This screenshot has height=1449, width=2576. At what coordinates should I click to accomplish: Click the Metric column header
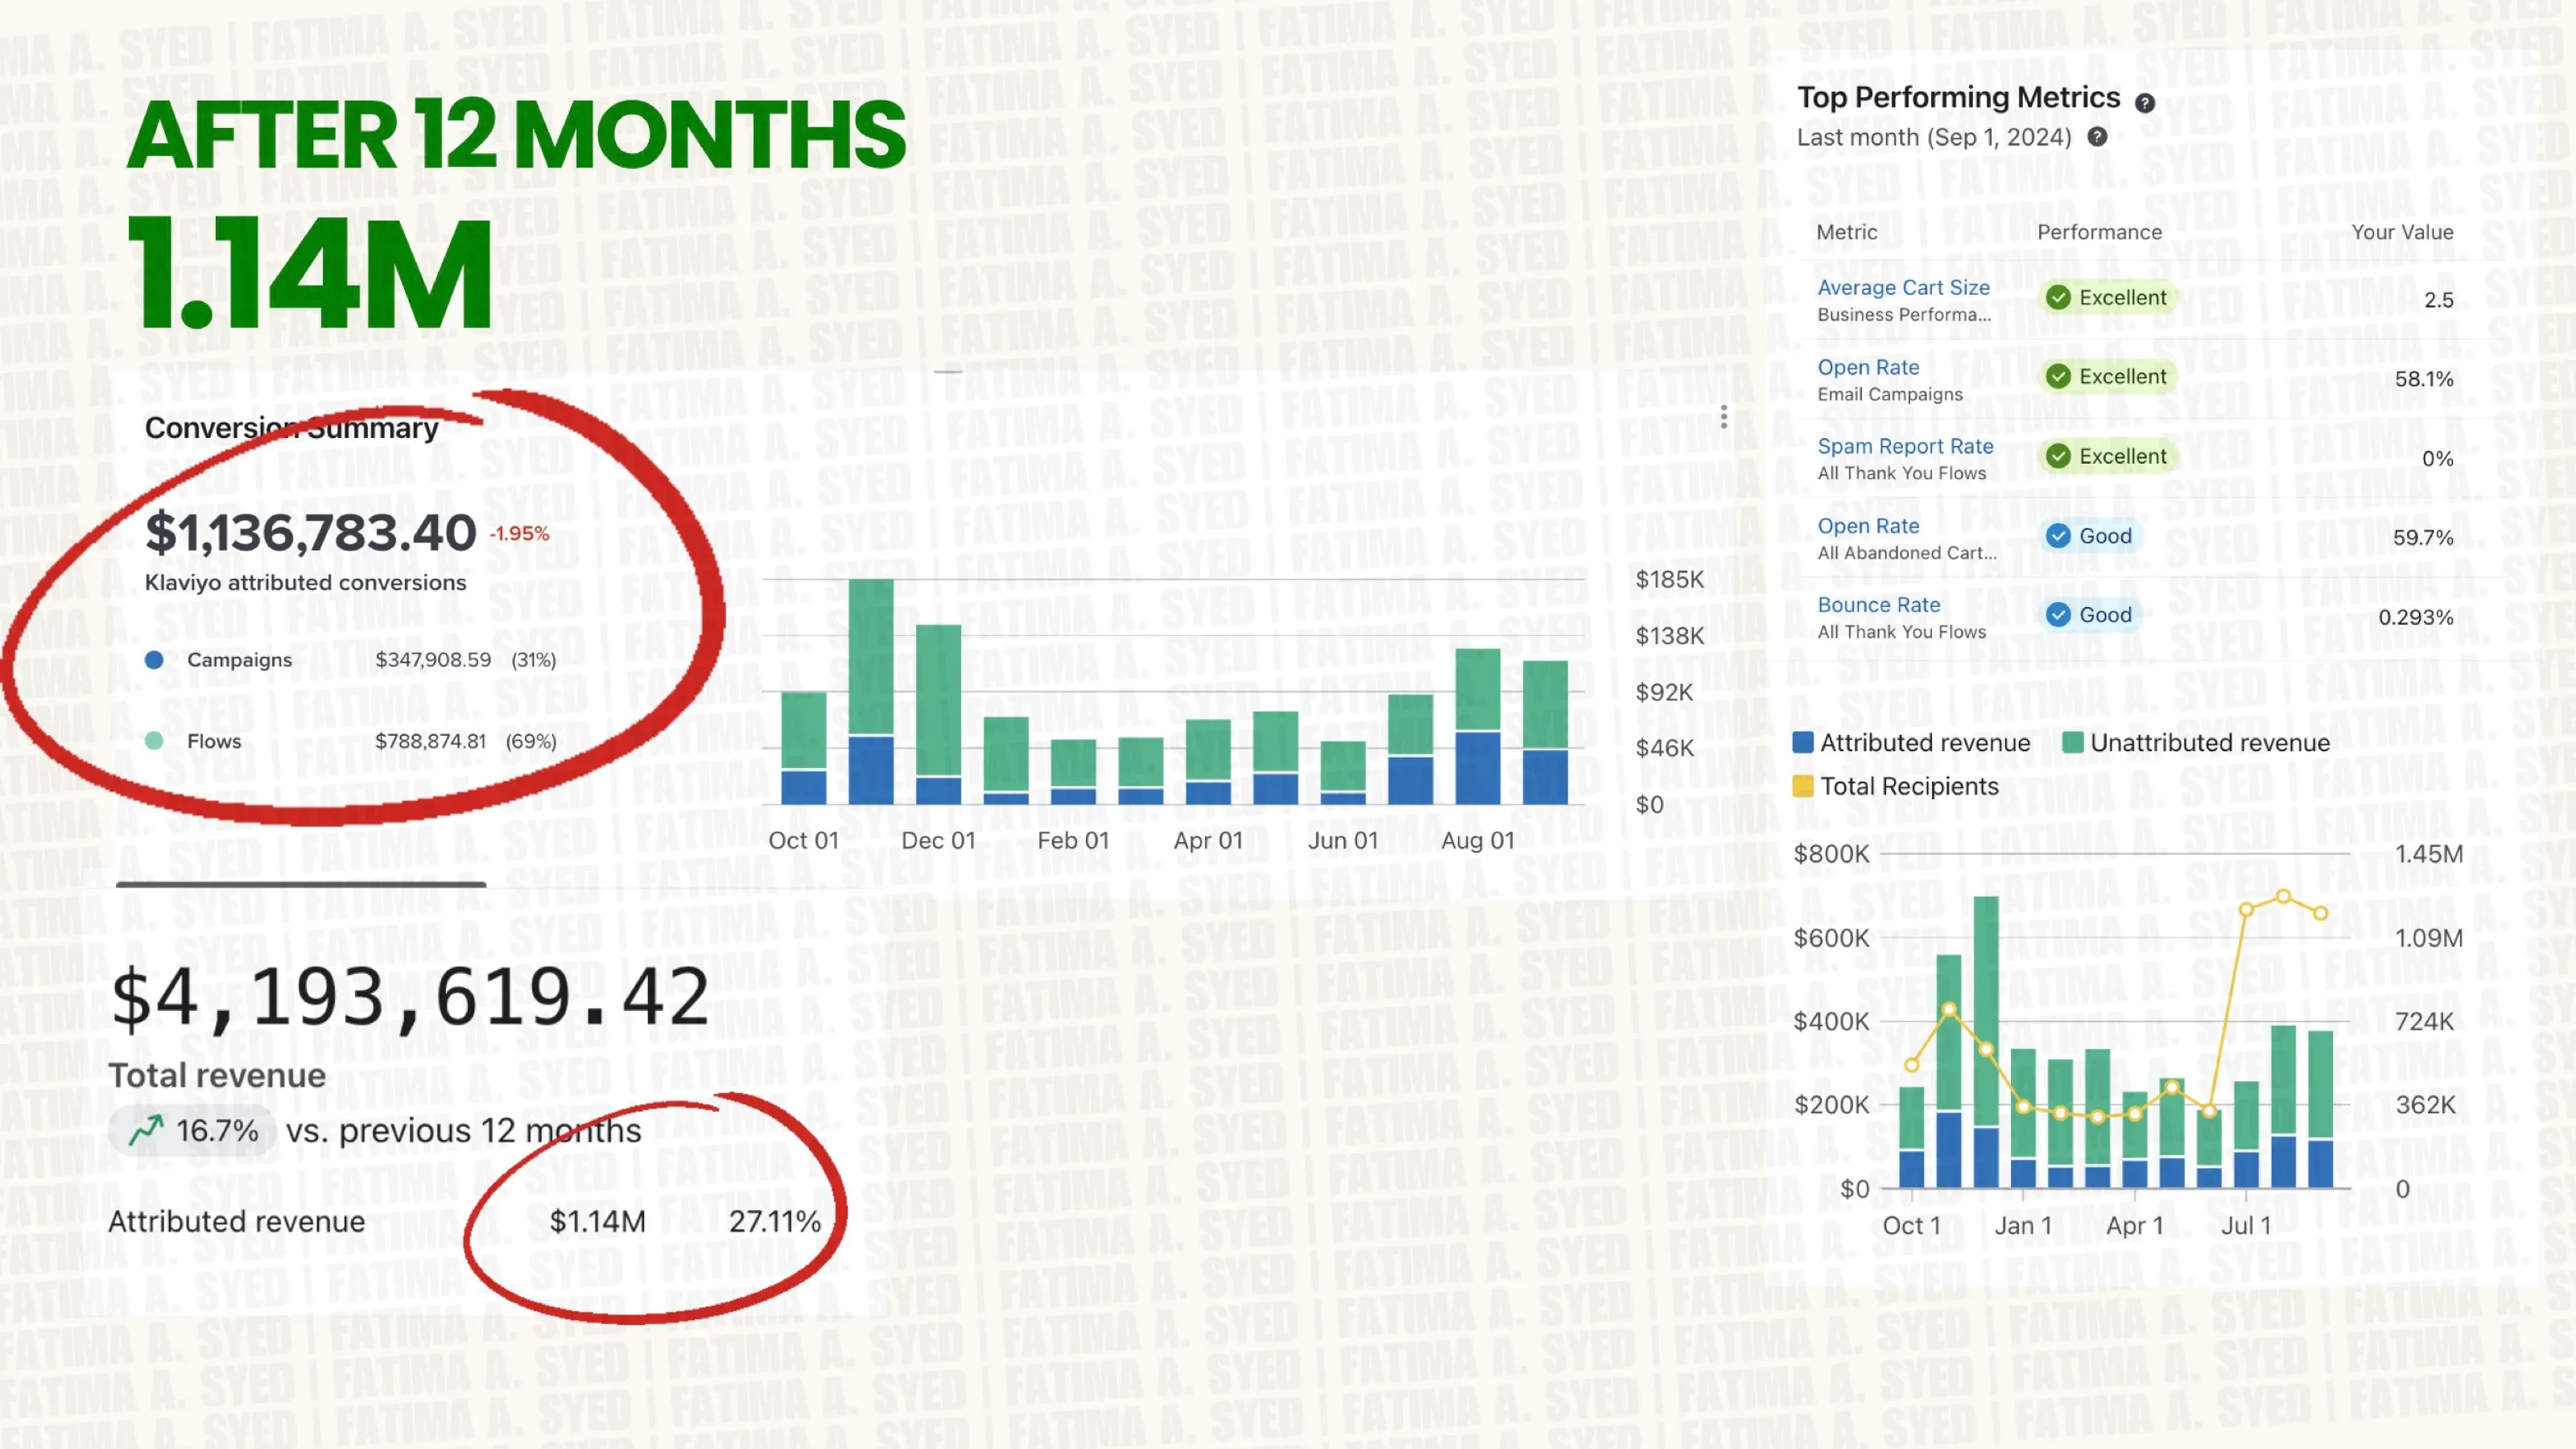(1846, 232)
